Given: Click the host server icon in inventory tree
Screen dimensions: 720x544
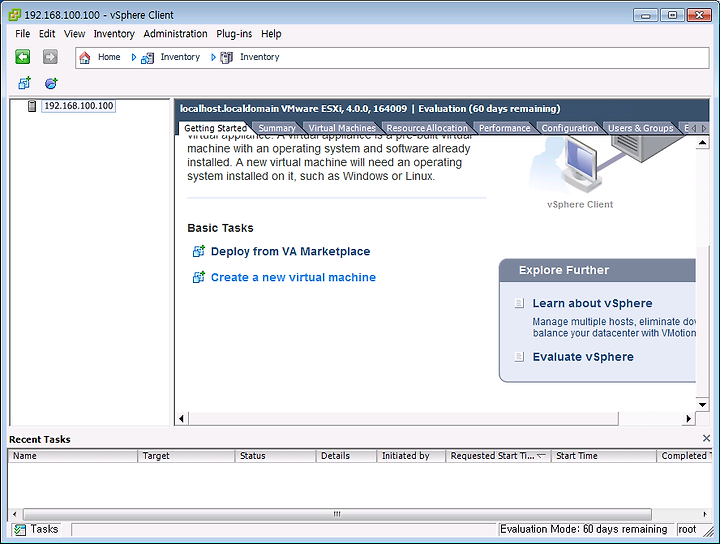Looking at the screenshot, I should coord(32,106).
